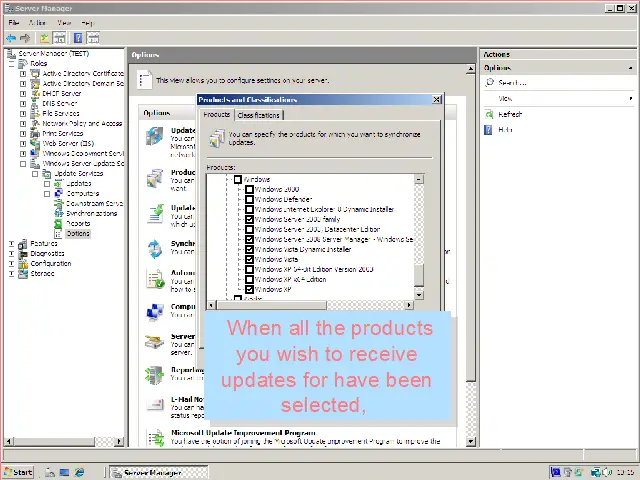Click navigation tree horizontal scrollbar thumb

point(53,441)
